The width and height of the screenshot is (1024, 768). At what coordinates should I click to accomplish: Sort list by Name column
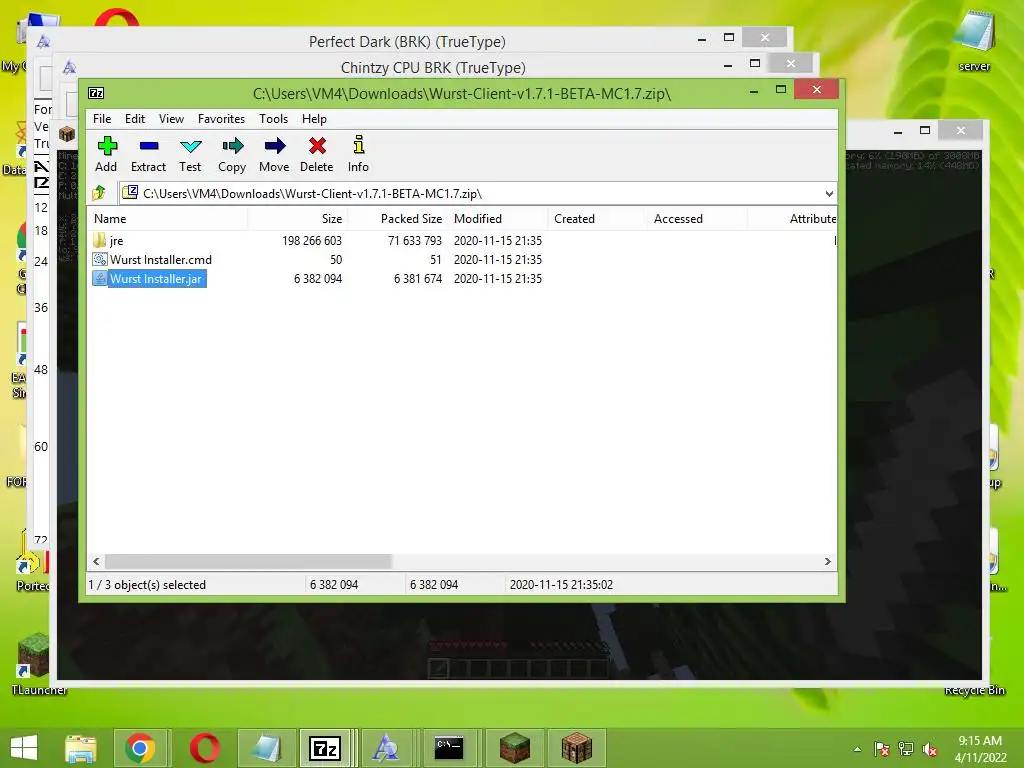(168, 219)
